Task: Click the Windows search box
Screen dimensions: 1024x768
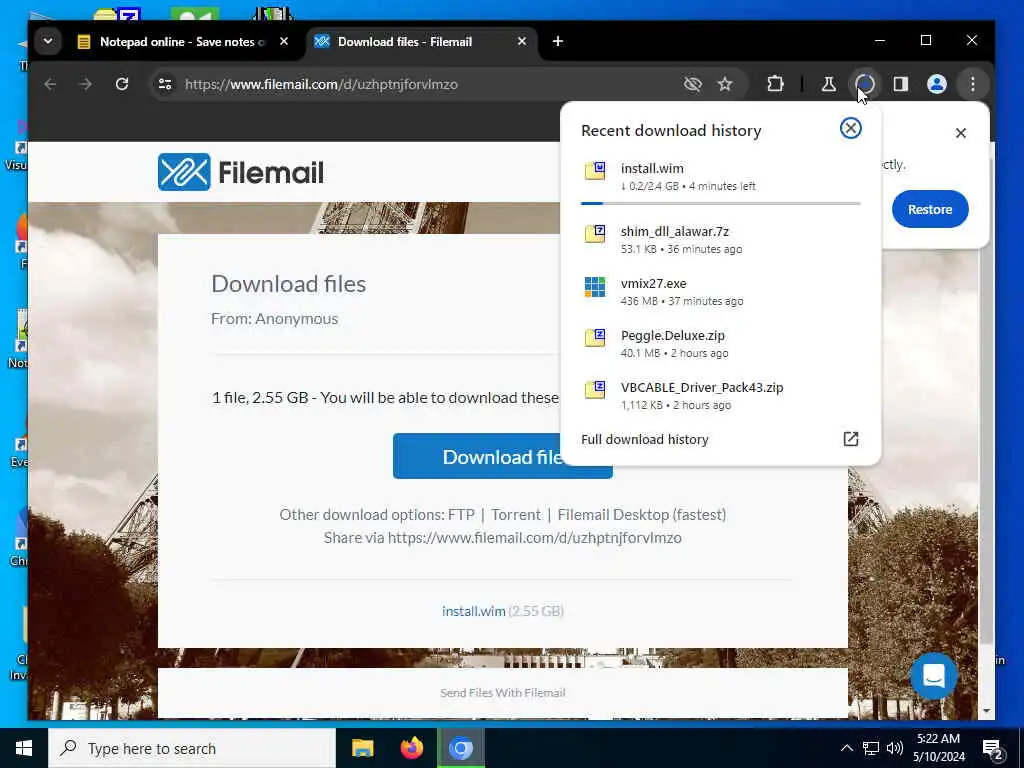Action: [191, 748]
